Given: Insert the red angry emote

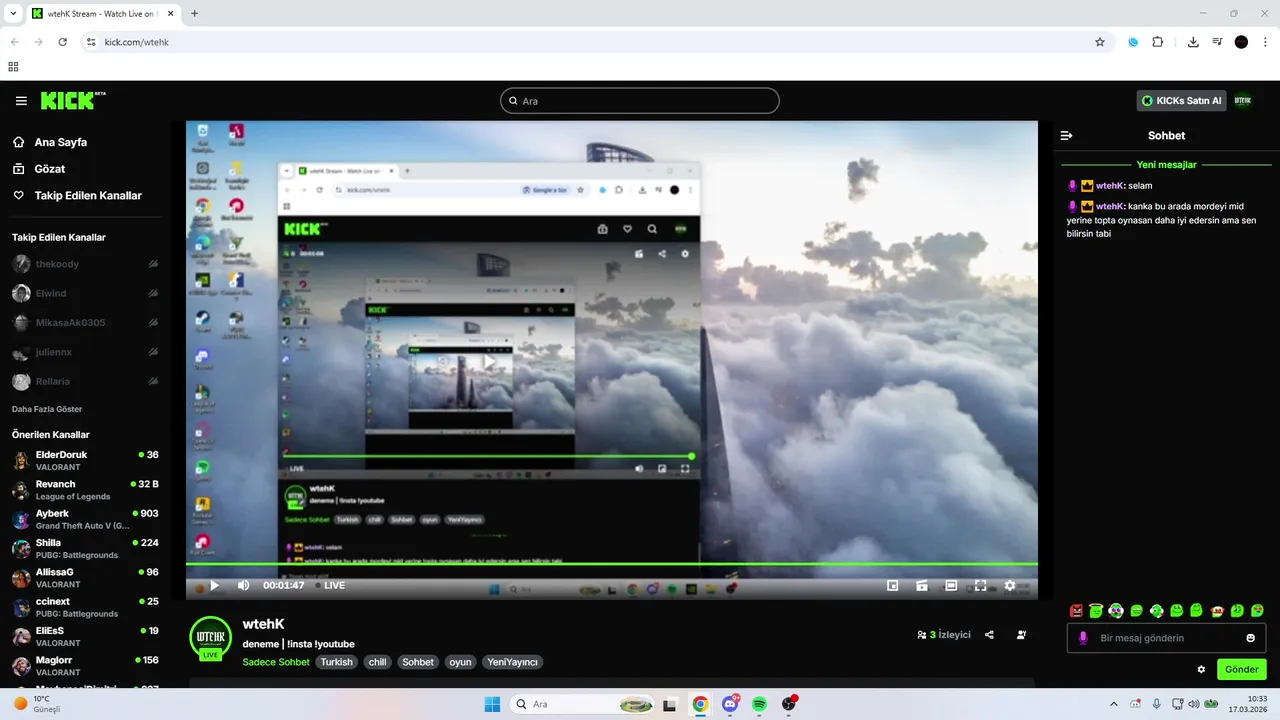Looking at the screenshot, I should (1076, 611).
